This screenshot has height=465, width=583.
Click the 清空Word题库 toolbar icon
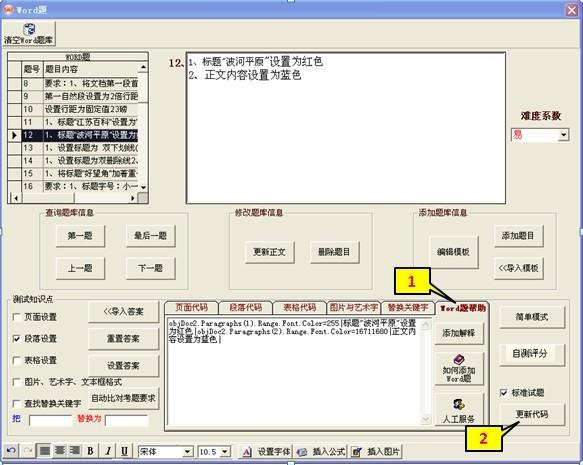[29, 33]
